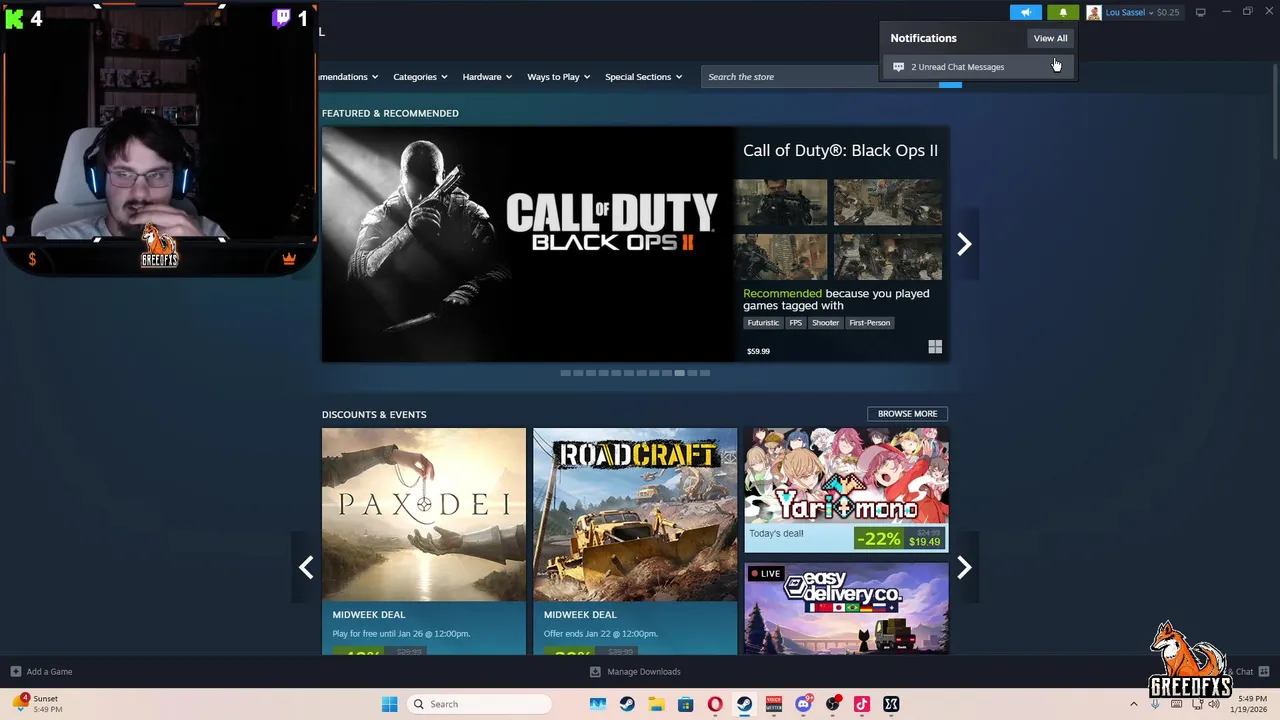This screenshot has height=720, width=1280.
Task: Open the Yarimono today's deal card
Action: [846, 490]
